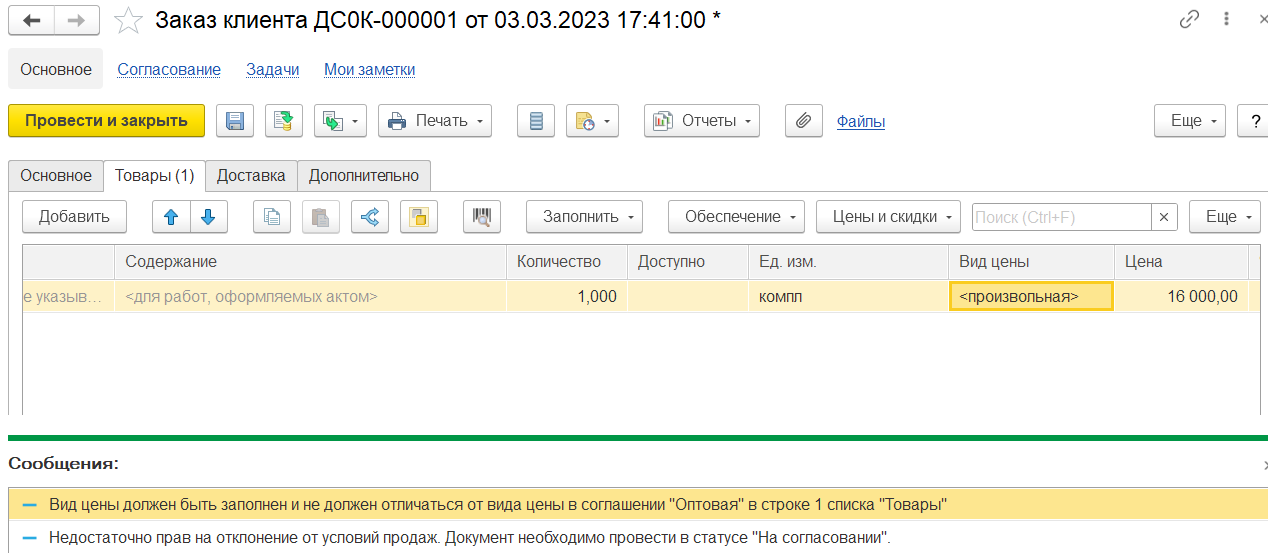Click the copy rows icon

[272, 217]
